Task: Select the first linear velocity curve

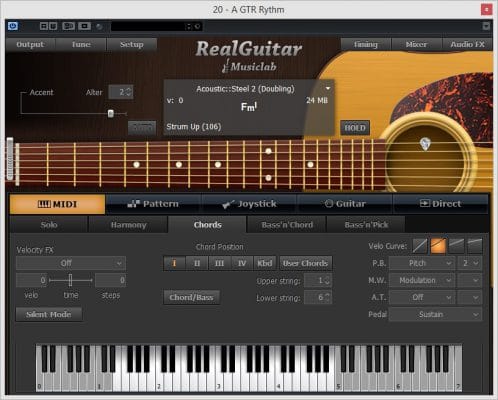Action: coord(420,246)
